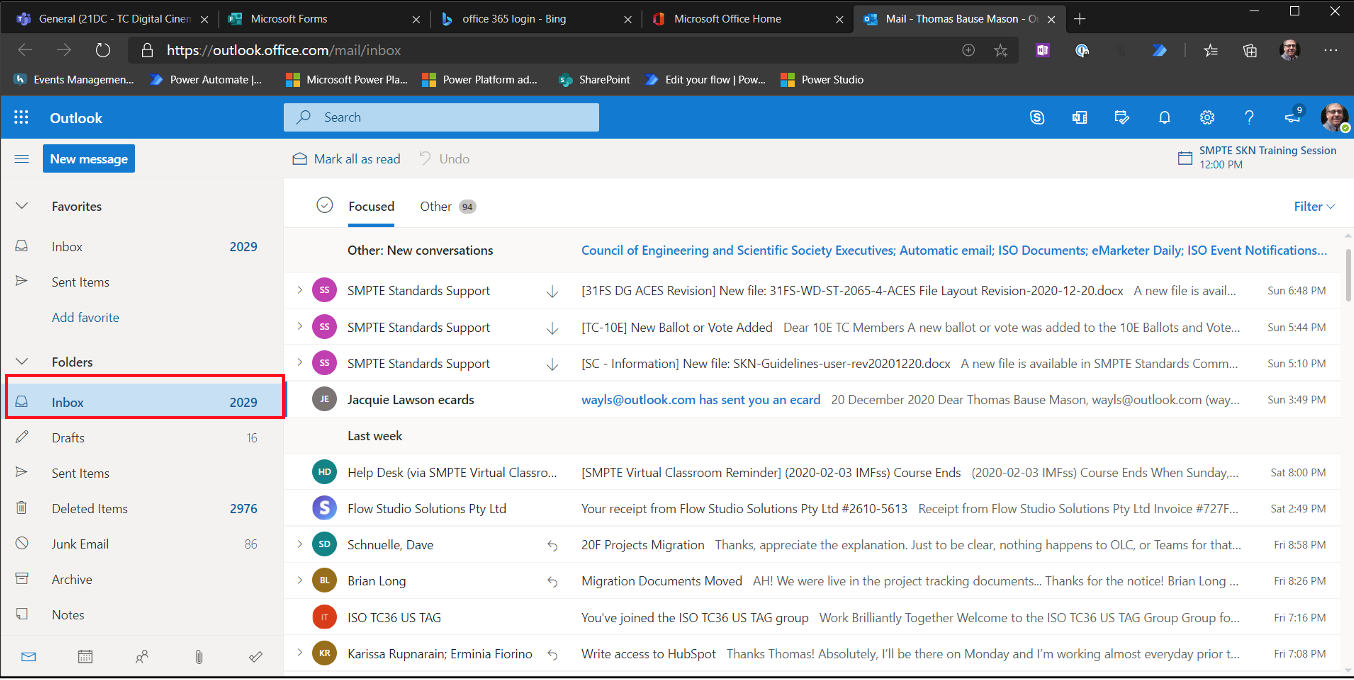Open the Office apps launcher grid
The height and width of the screenshot is (680, 1354).
(x=21, y=117)
